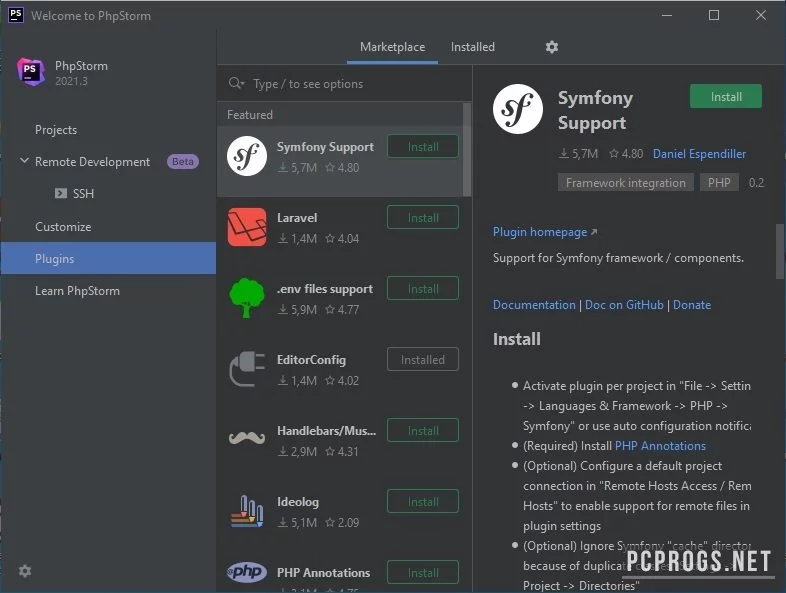This screenshot has width=786, height=593.
Task: Switch to the Marketplace tab
Action: tap(392, 47)
